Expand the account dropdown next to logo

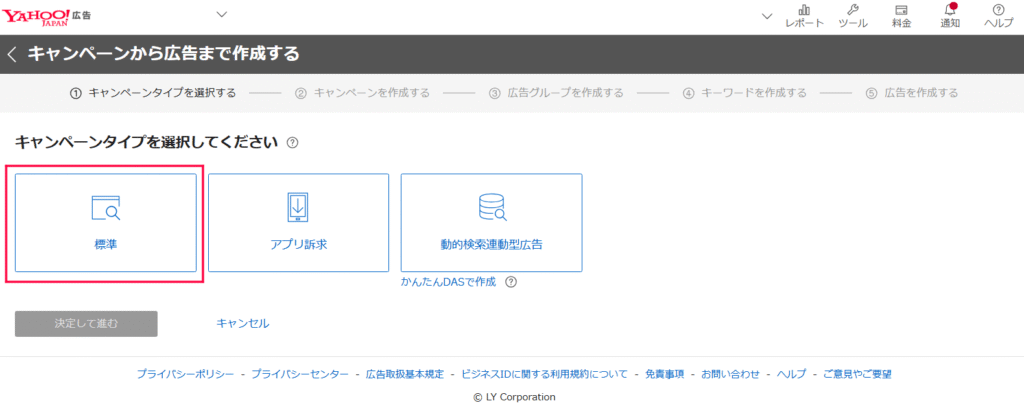tap(222, 14)
